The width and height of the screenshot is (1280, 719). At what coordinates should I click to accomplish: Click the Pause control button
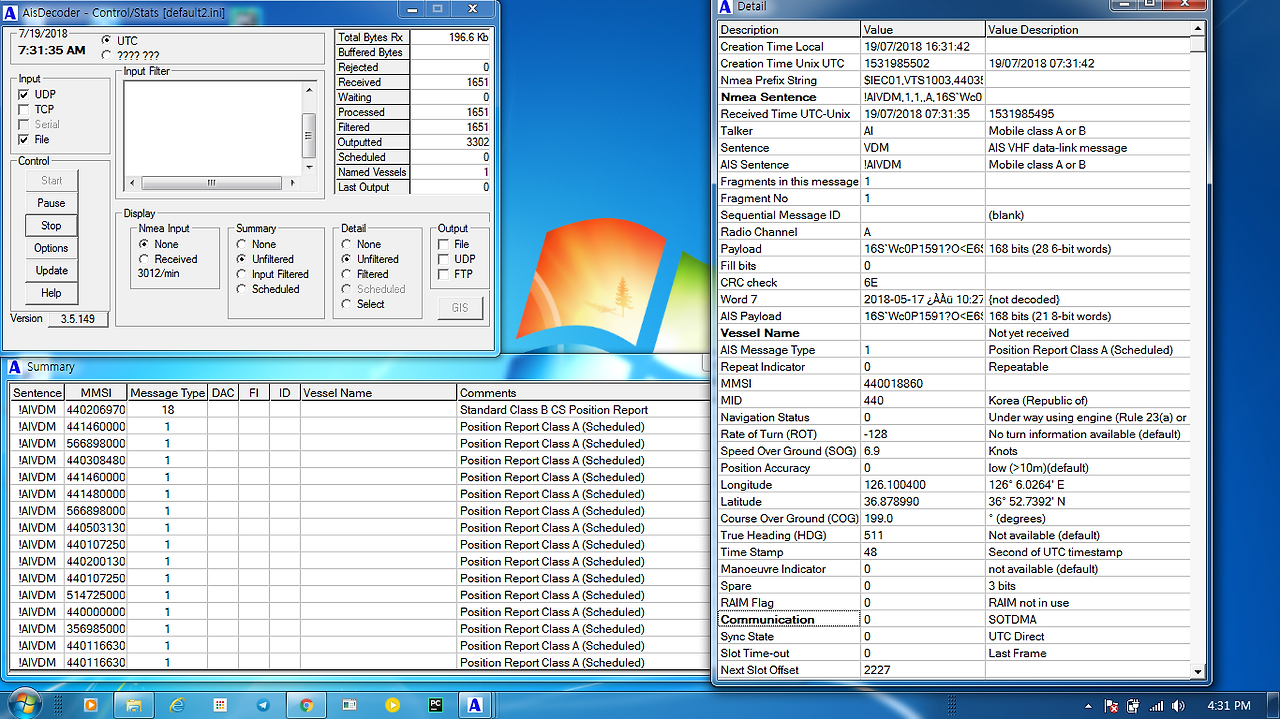51,203
